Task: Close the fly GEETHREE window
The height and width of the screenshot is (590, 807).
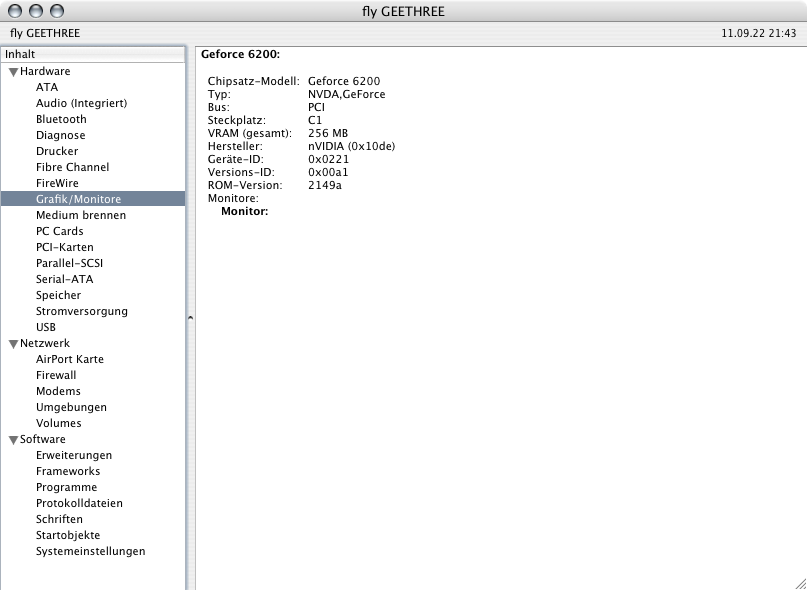Action: [x=15, y=11]
